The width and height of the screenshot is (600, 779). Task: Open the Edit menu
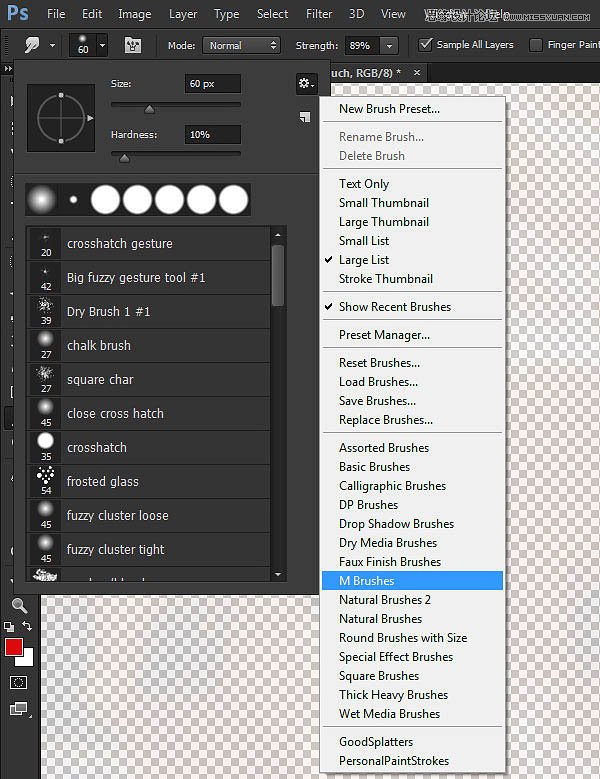tap(92, 14)
